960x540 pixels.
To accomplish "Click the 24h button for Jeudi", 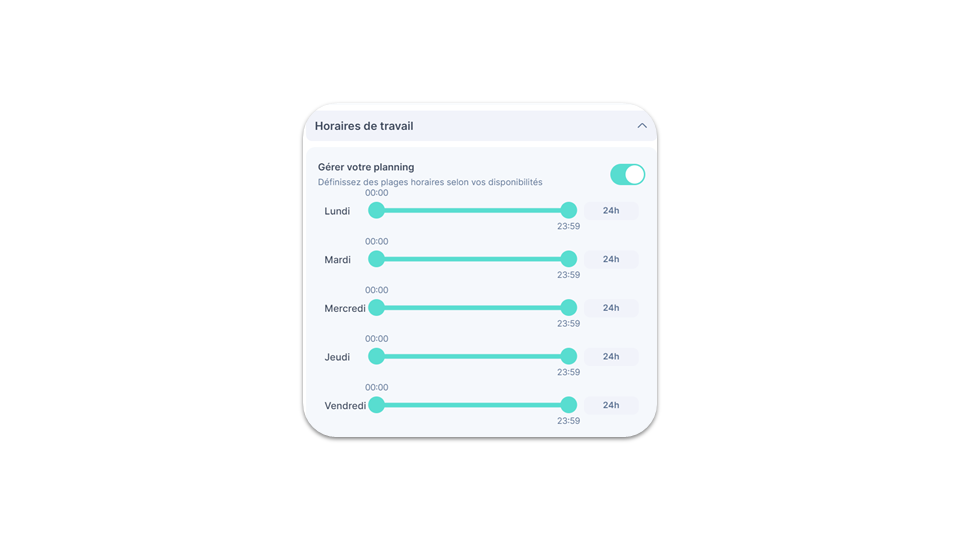I will coord(611,356).
